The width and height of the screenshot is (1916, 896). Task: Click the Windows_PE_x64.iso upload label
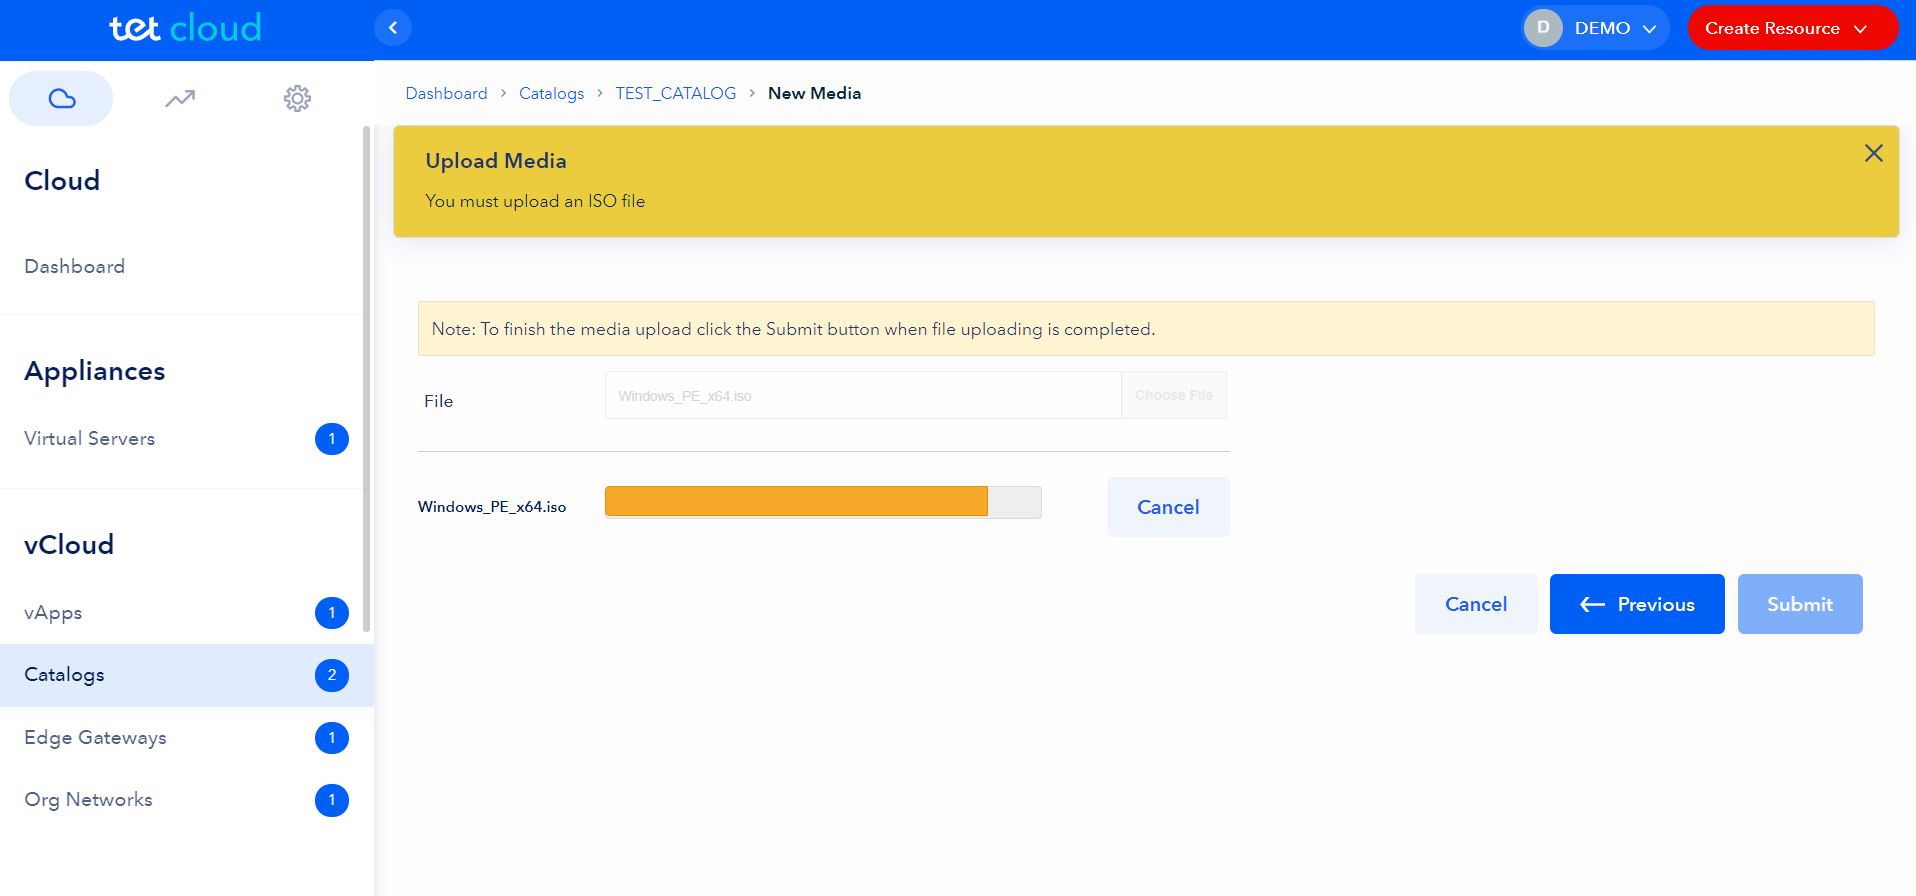pyautogui.click(x=492, y=507)
